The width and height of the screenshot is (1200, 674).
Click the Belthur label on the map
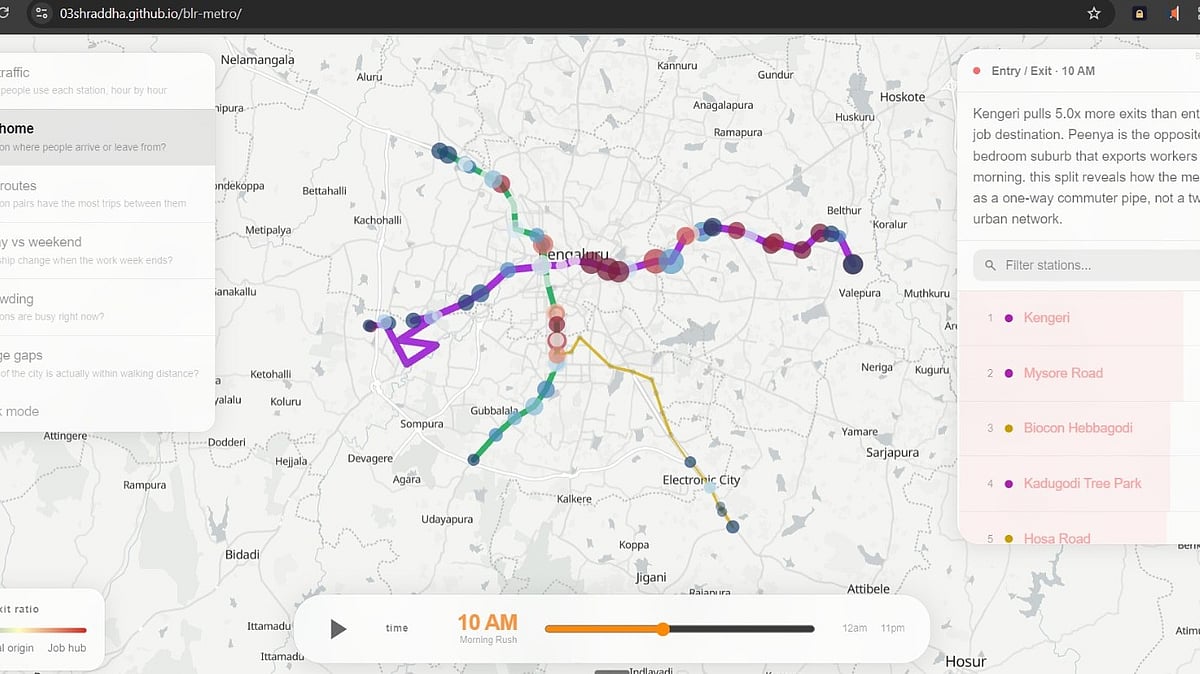pyautogui.click(x=844, y=210)
